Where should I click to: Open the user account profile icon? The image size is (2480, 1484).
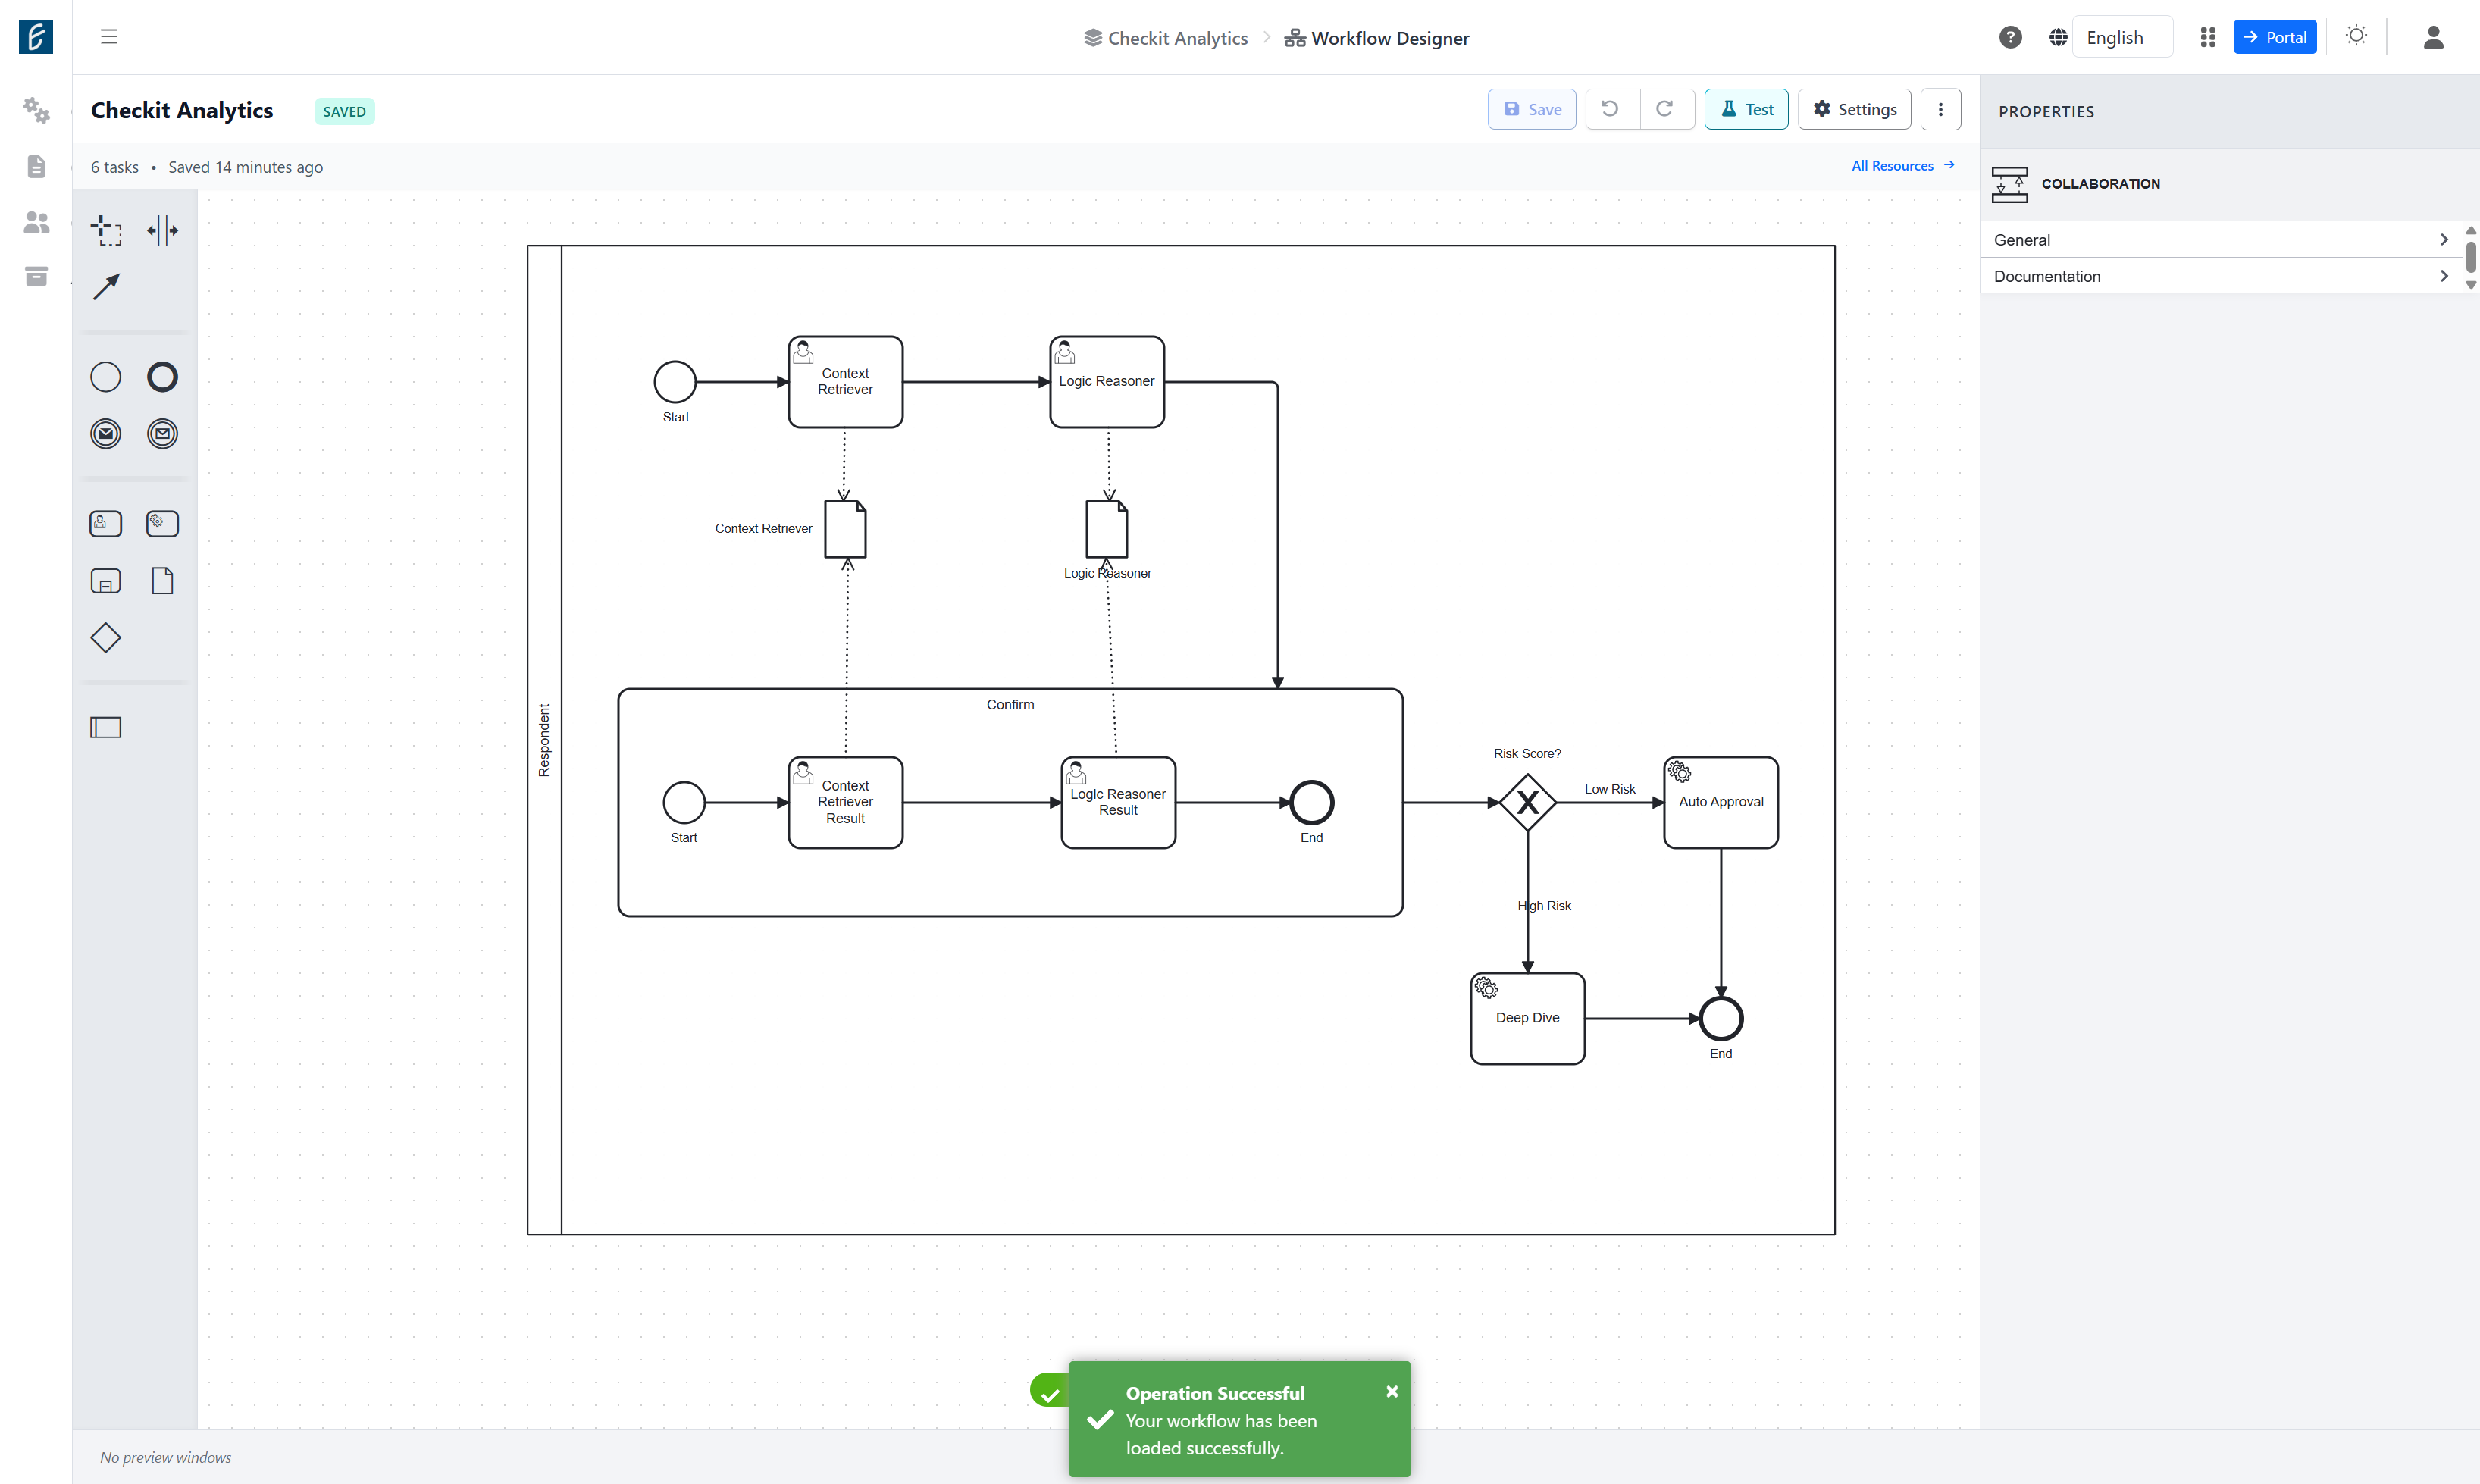coord(2434,37)
